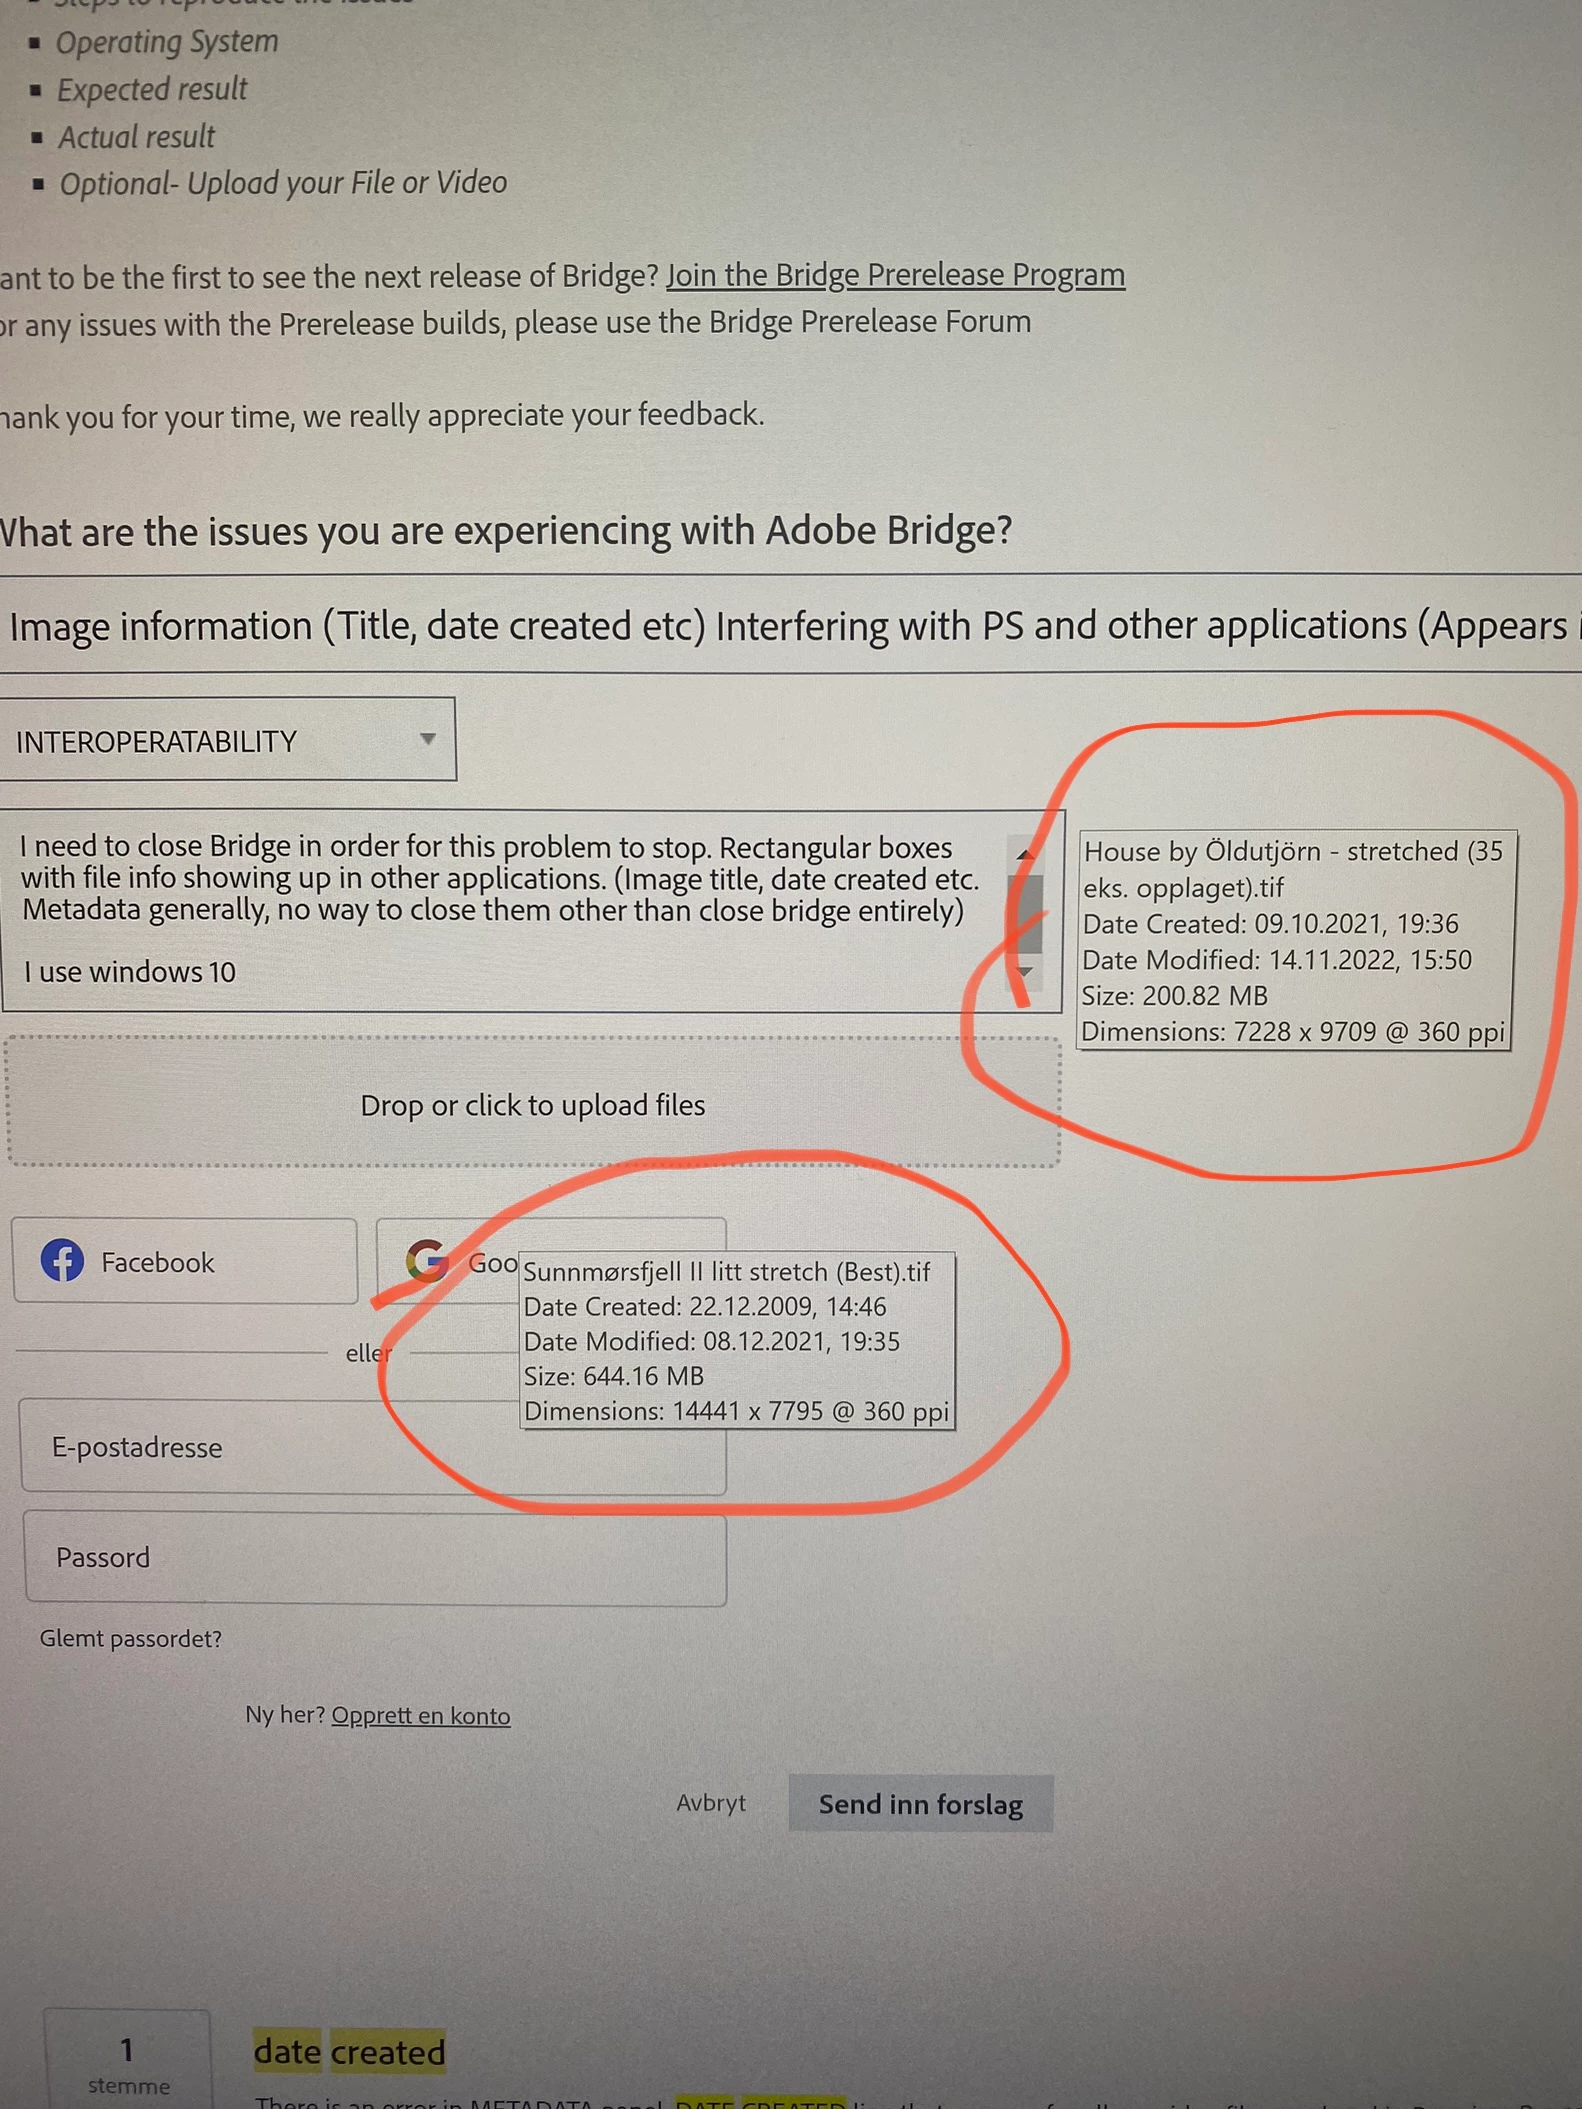Sign in with the Facebook button
The height and width of the screenshot is (2109, 1582).
tap(185, 1261)
